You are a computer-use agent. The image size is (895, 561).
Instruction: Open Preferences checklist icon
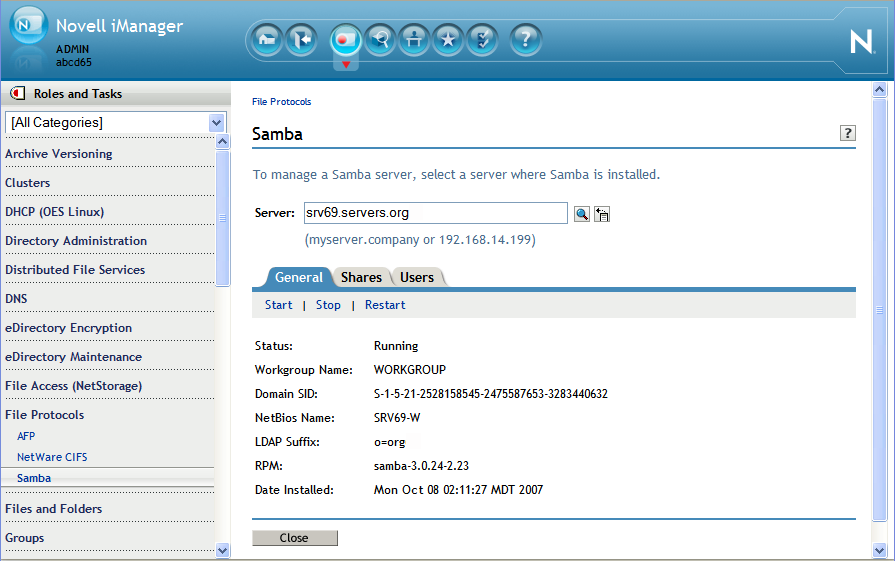pos(483,40)
